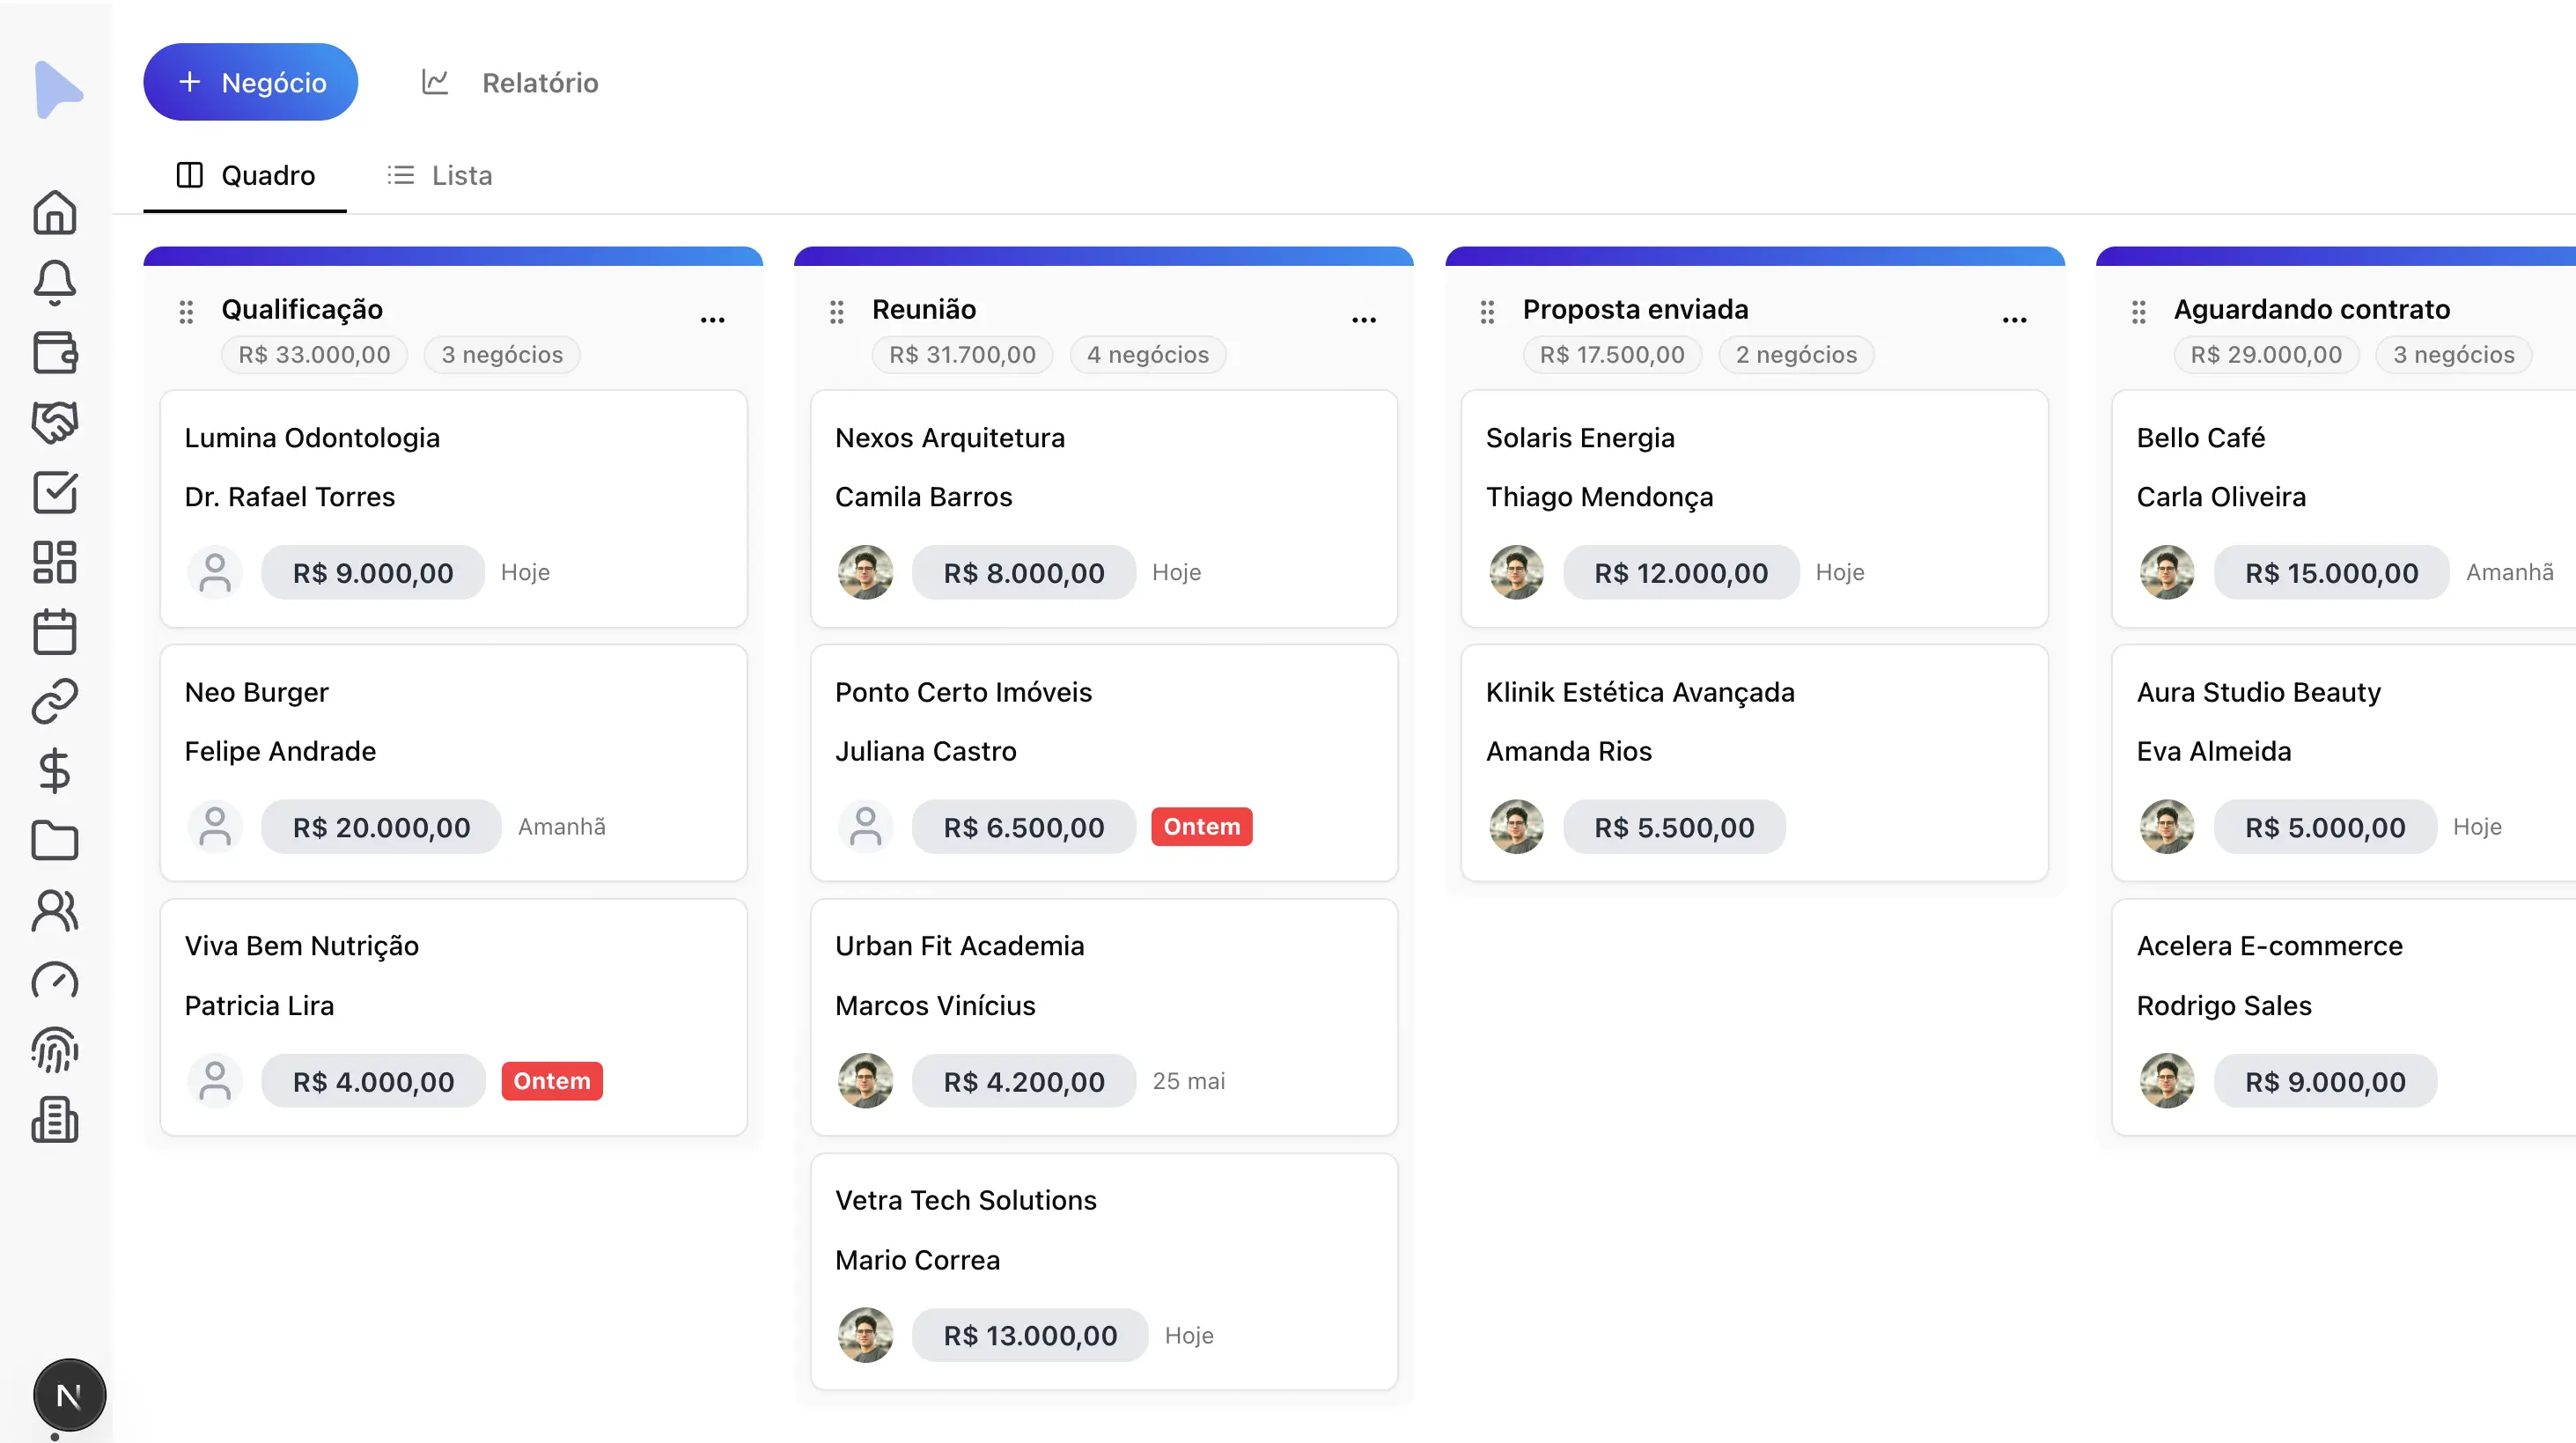The width and height of the screenshot is (2576, 1443).
Task: Open the Klinik Estética Avançada deal card
Action: 1755,763
